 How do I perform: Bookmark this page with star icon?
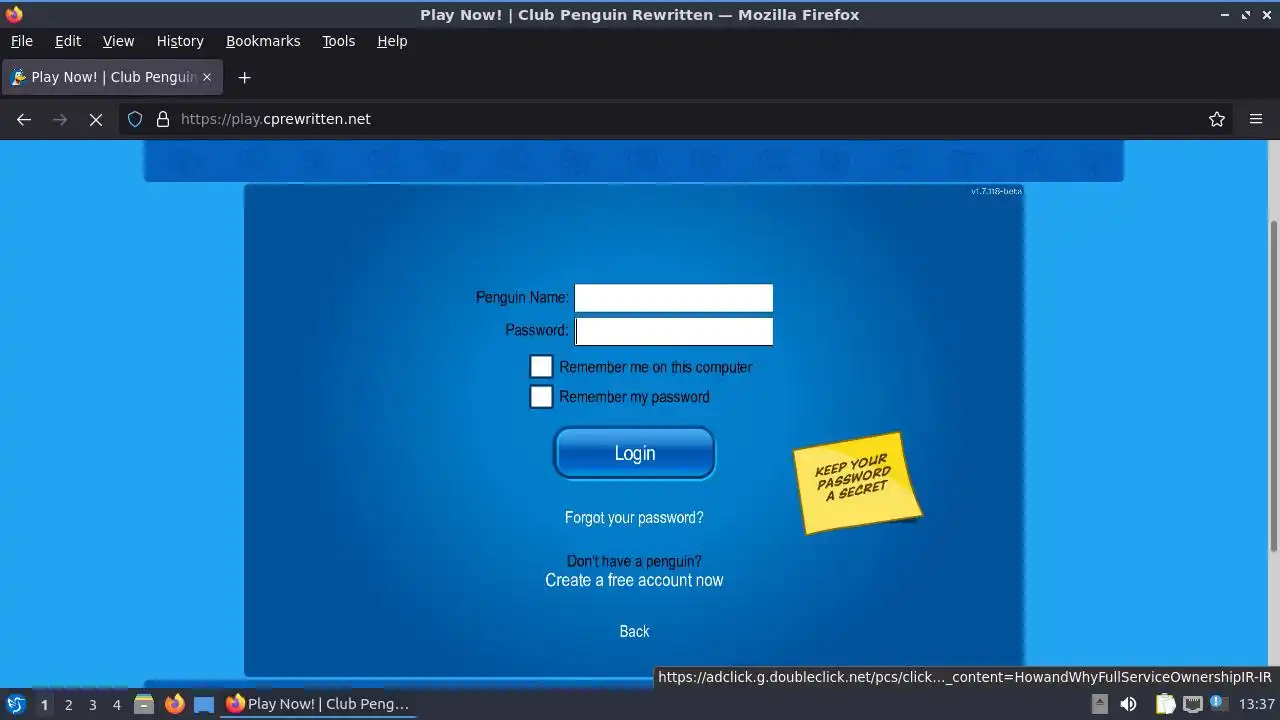click(1217, 119)
